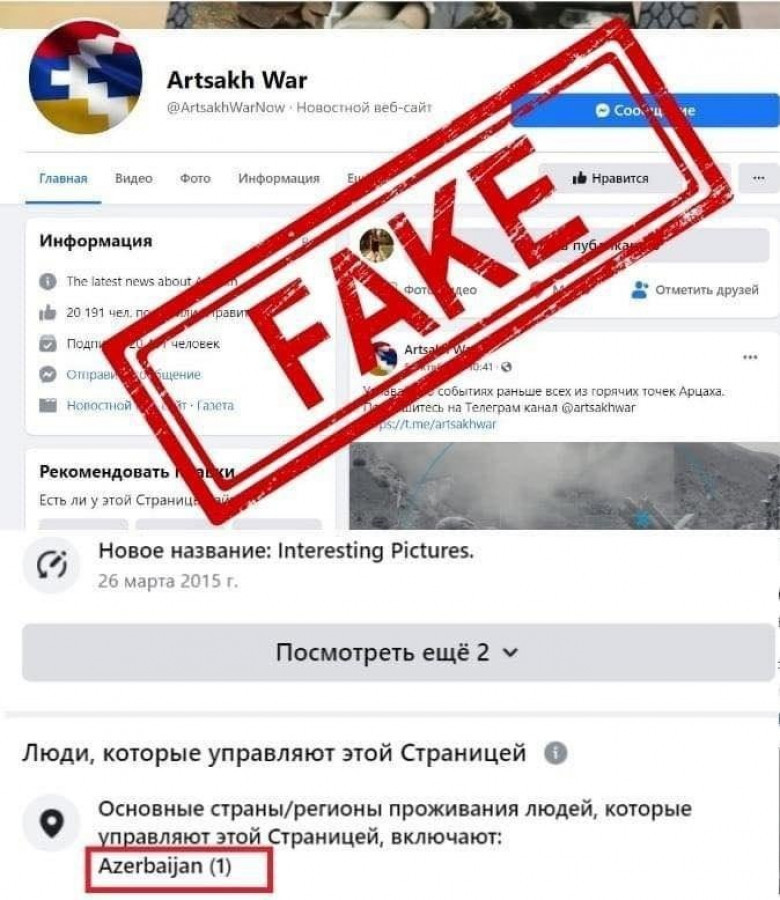Click the Artsakh War flag profile picture

pyautogui.click(x=85, y=77)
